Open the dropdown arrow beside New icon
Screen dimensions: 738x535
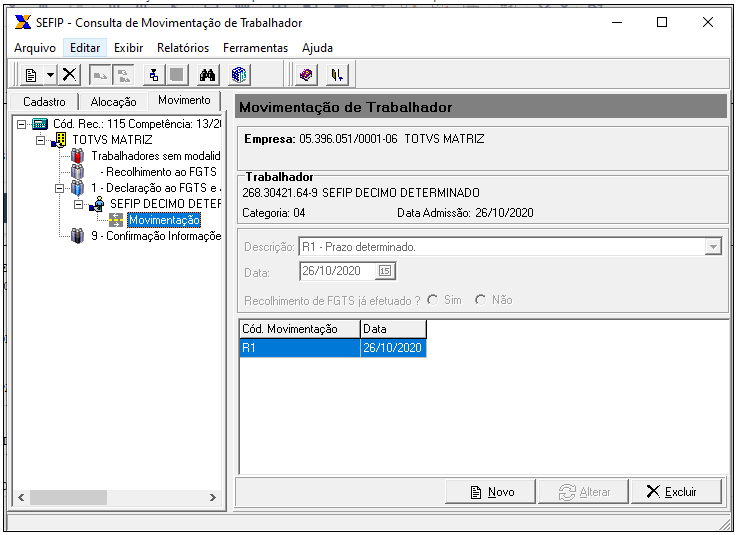(50, 75)
